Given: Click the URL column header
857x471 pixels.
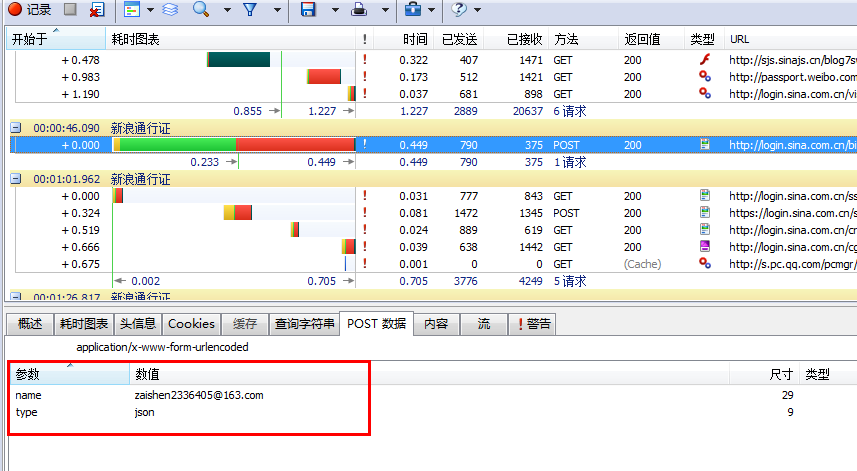Looking at the screenshot, I should coord(790,39).
